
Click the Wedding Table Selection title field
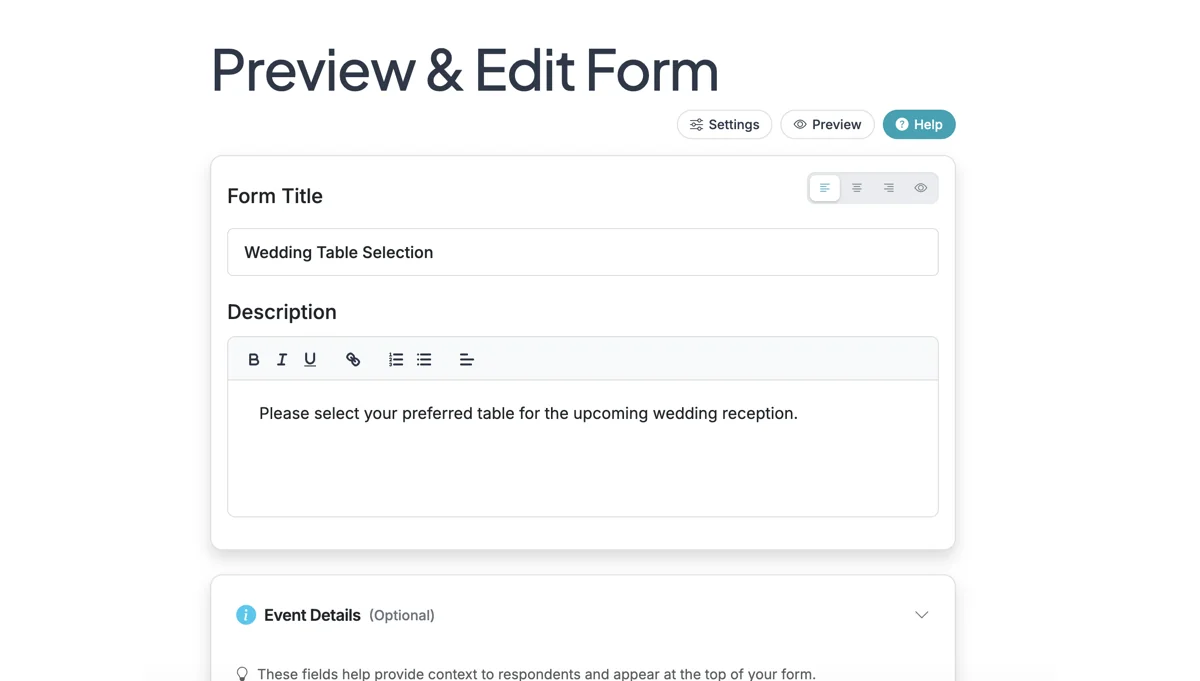[x=582, y=252]
